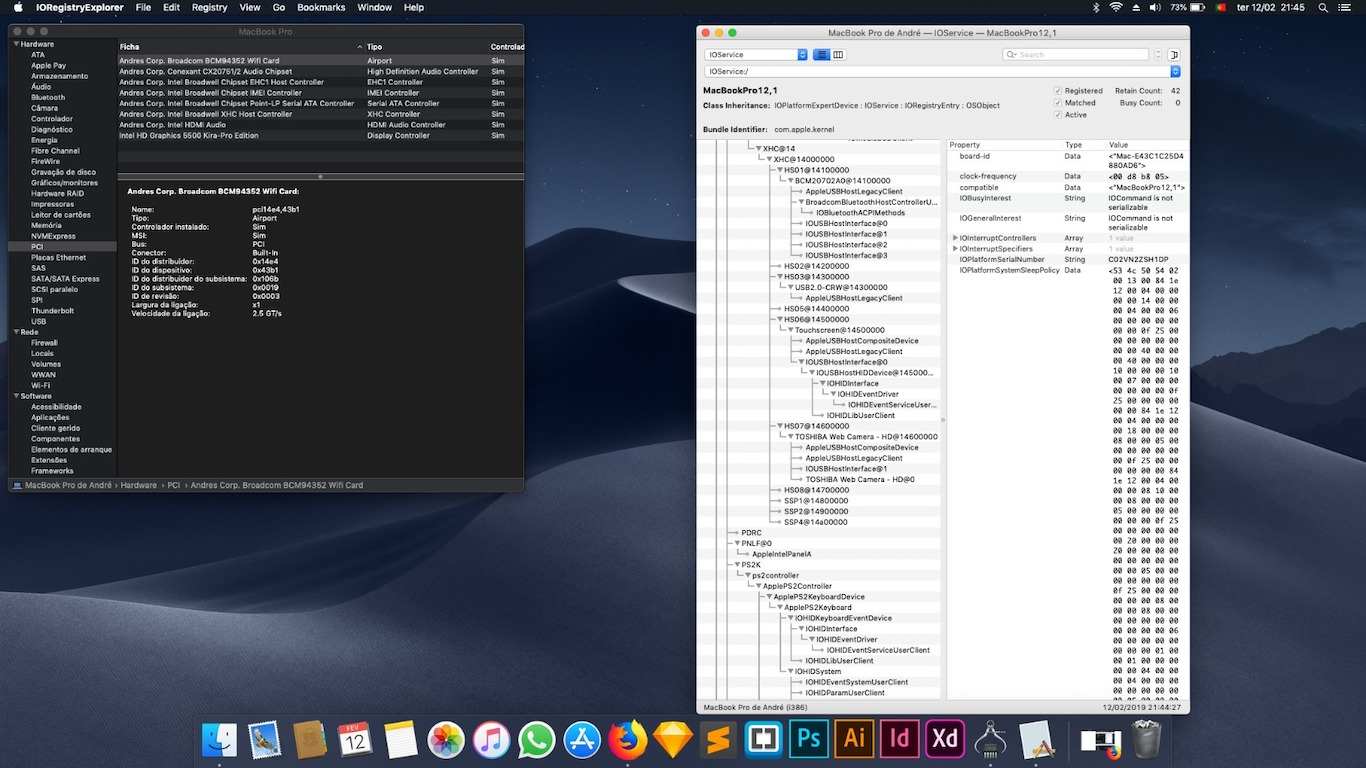Collapse the PS2K tree node

point(737,565)
